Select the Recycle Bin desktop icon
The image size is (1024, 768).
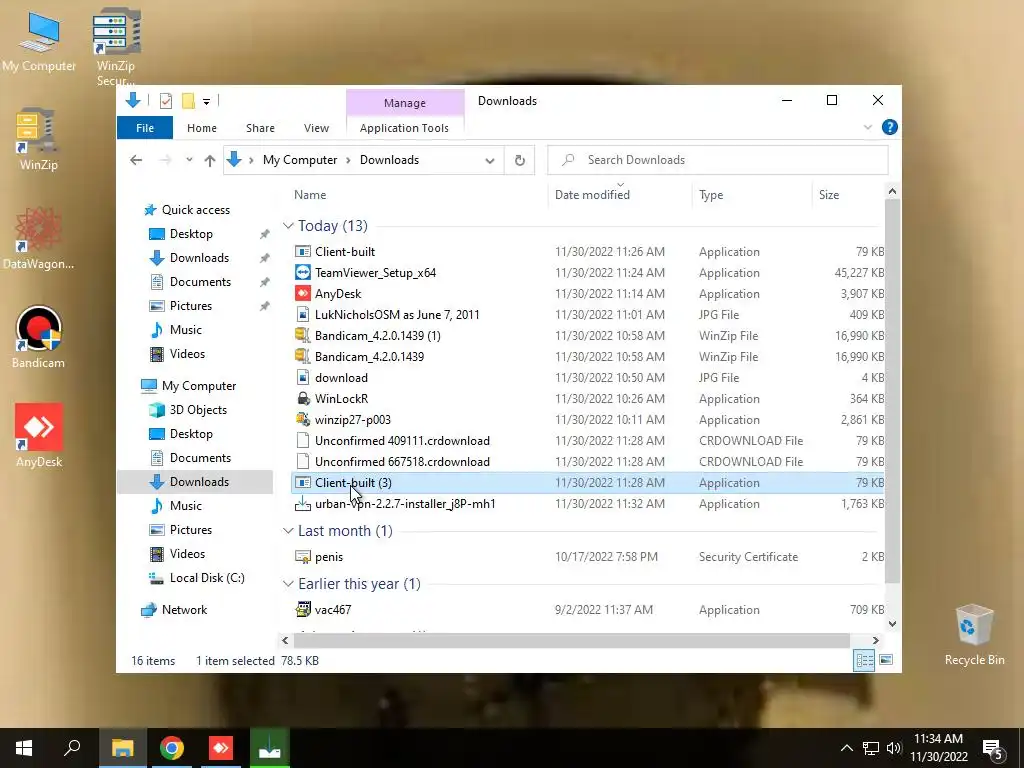coord(974,635)
